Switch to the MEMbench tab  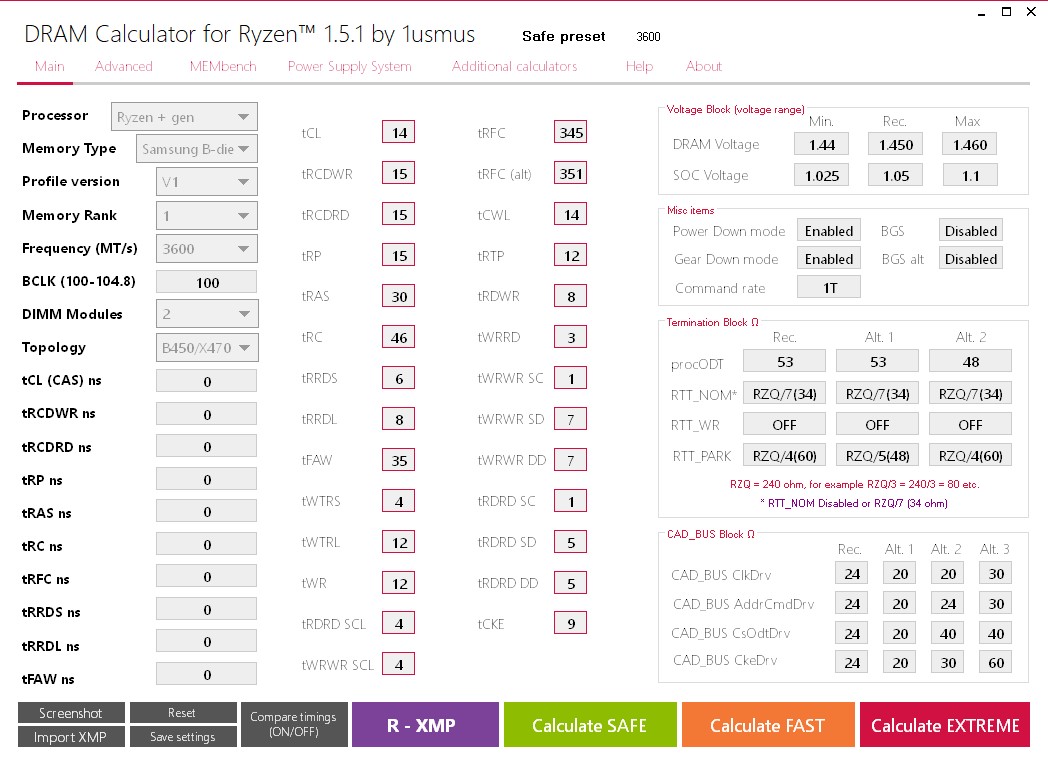point(223,66)
